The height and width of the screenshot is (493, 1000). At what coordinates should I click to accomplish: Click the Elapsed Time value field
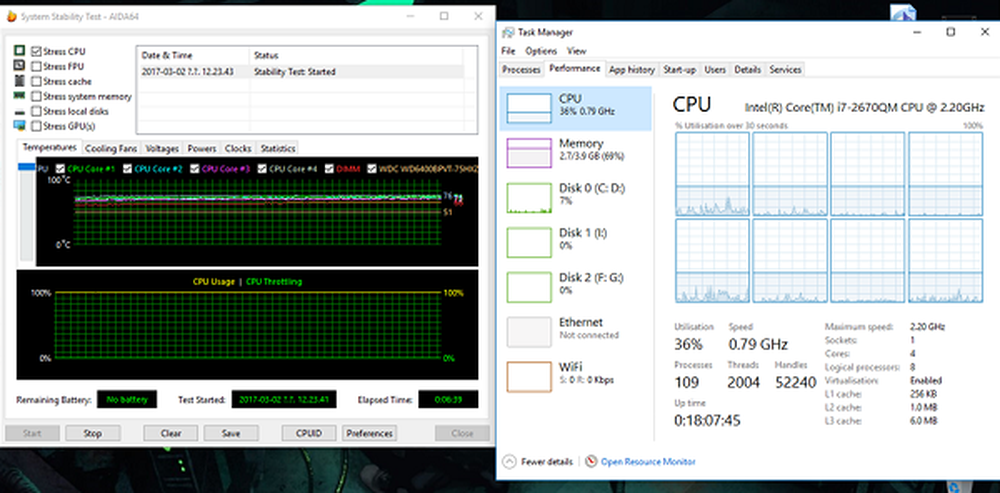point(448,400)
